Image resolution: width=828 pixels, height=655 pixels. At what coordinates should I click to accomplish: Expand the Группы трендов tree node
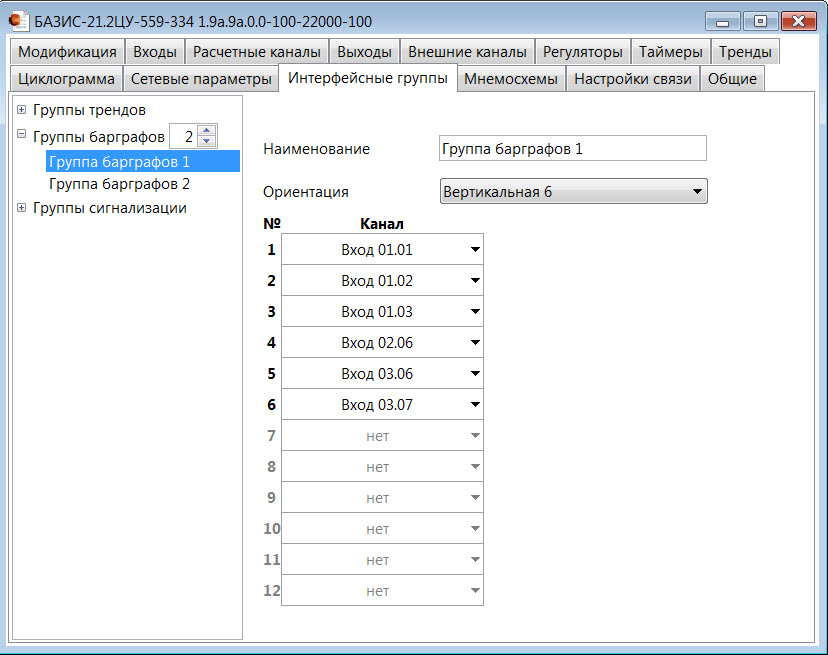[x=21, y=110]
